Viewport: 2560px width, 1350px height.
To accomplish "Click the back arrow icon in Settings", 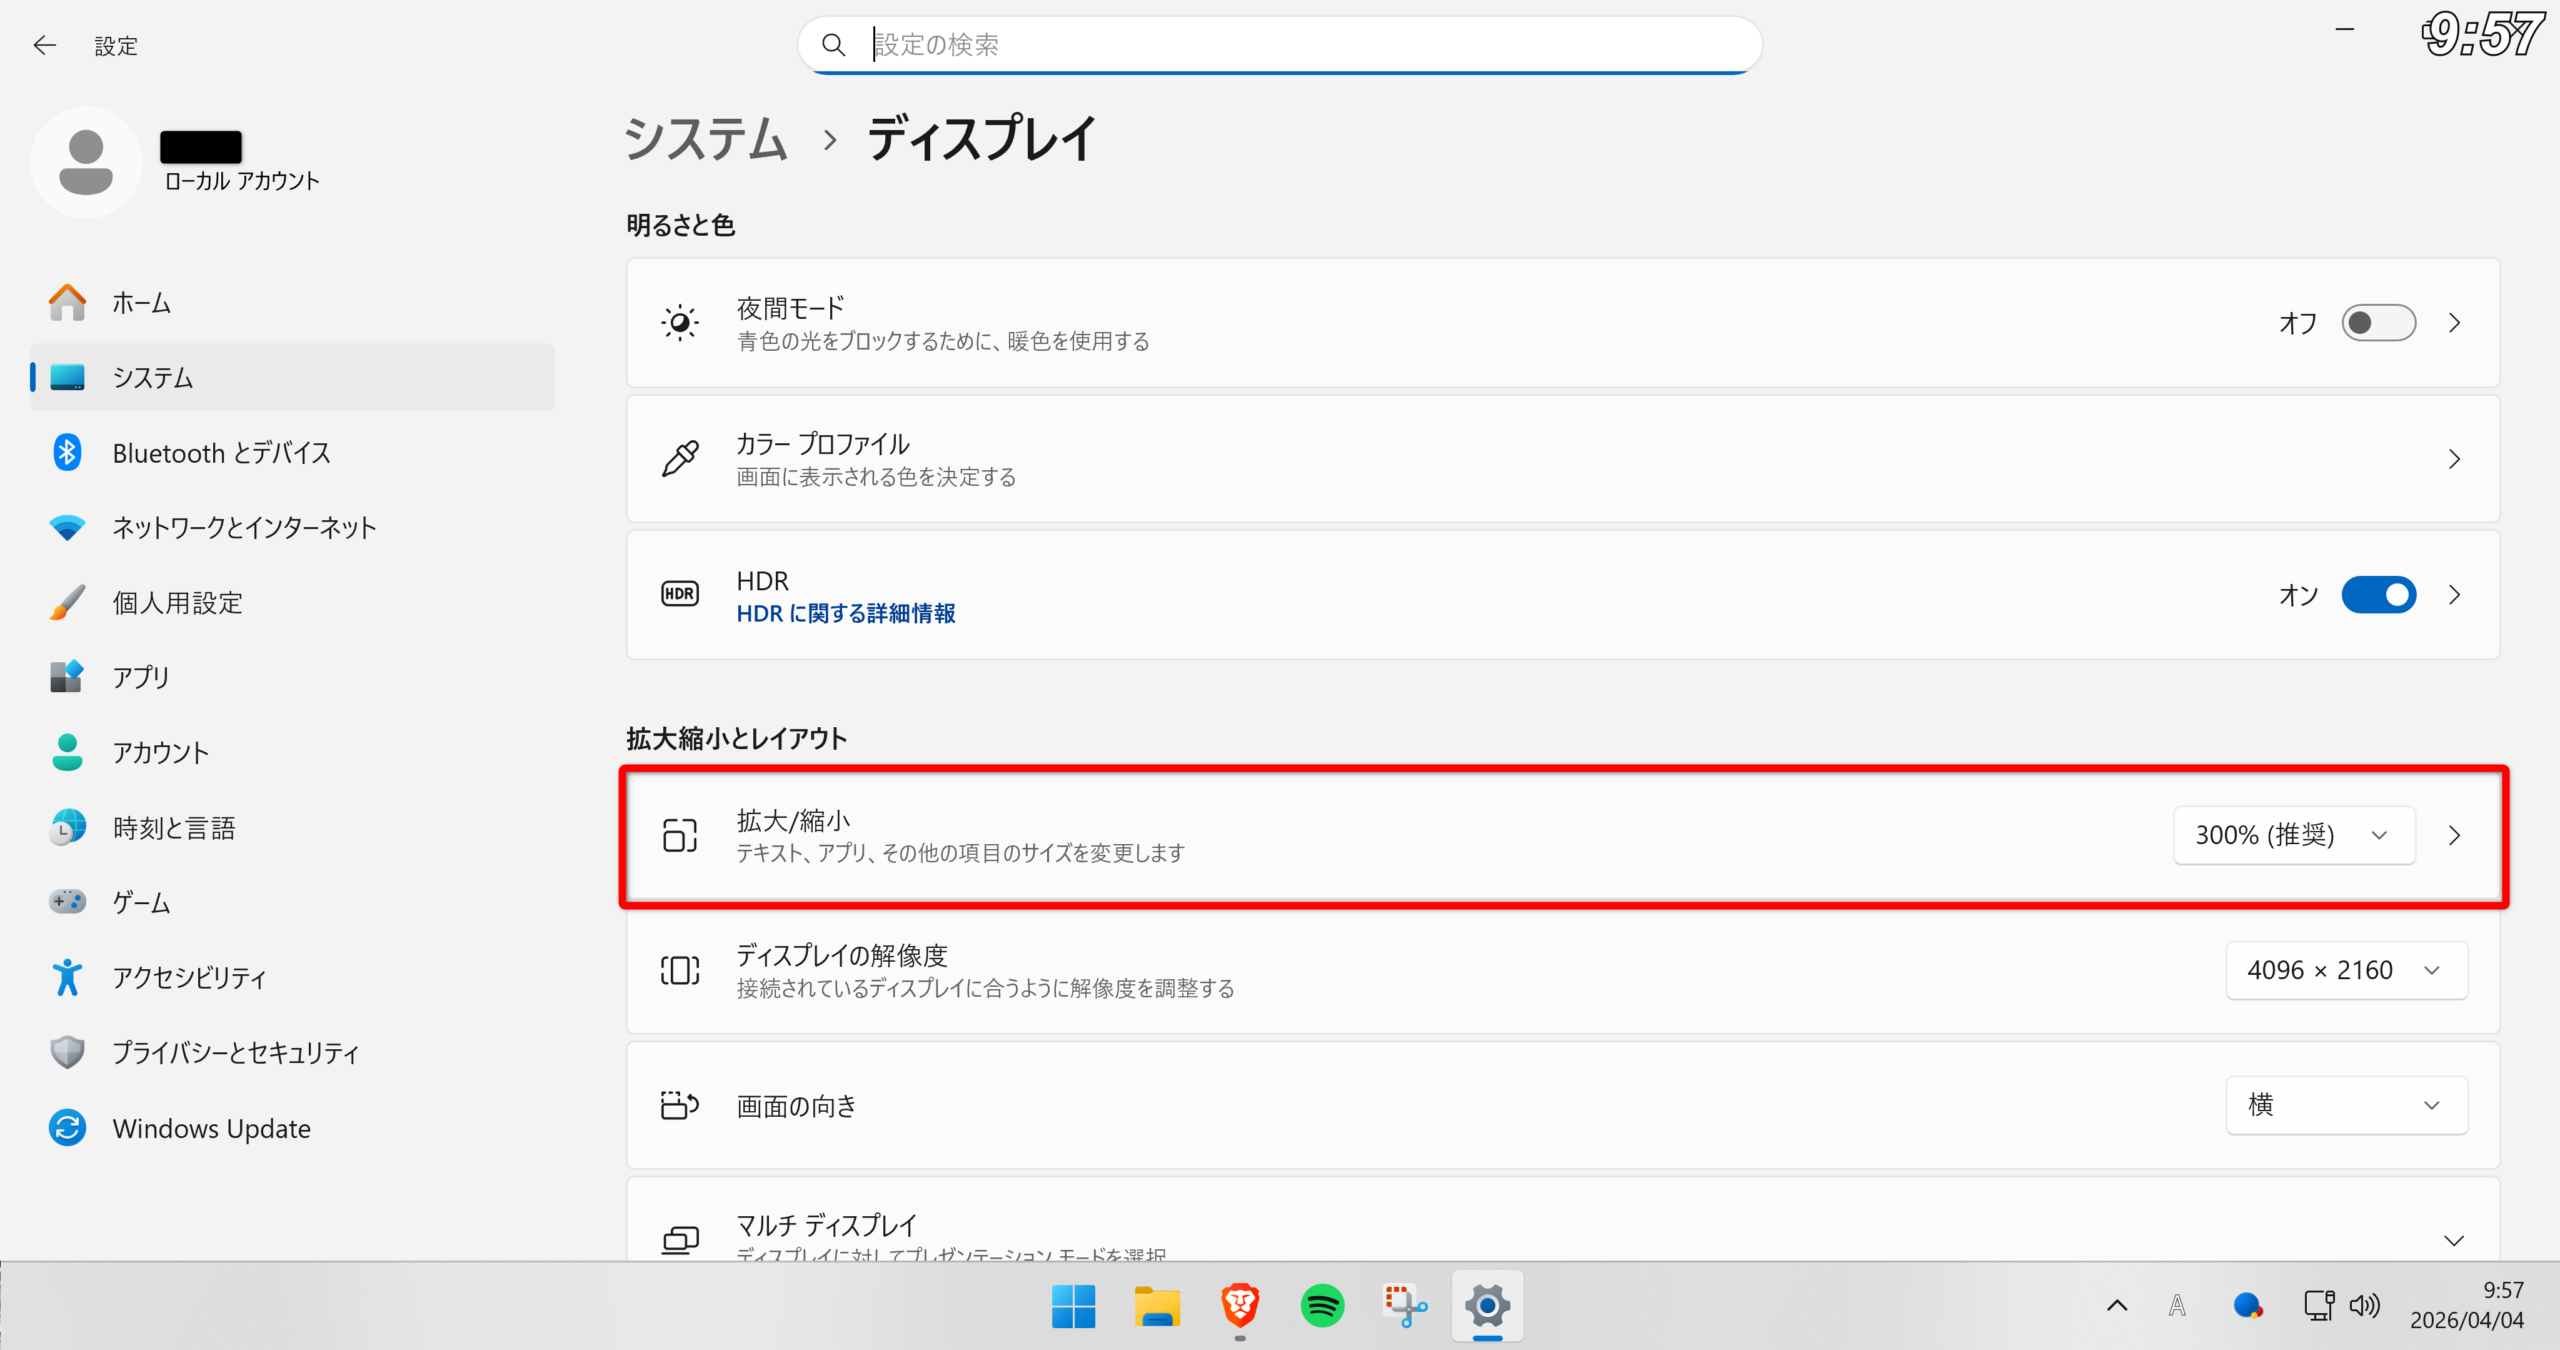I will click(44, 45).
